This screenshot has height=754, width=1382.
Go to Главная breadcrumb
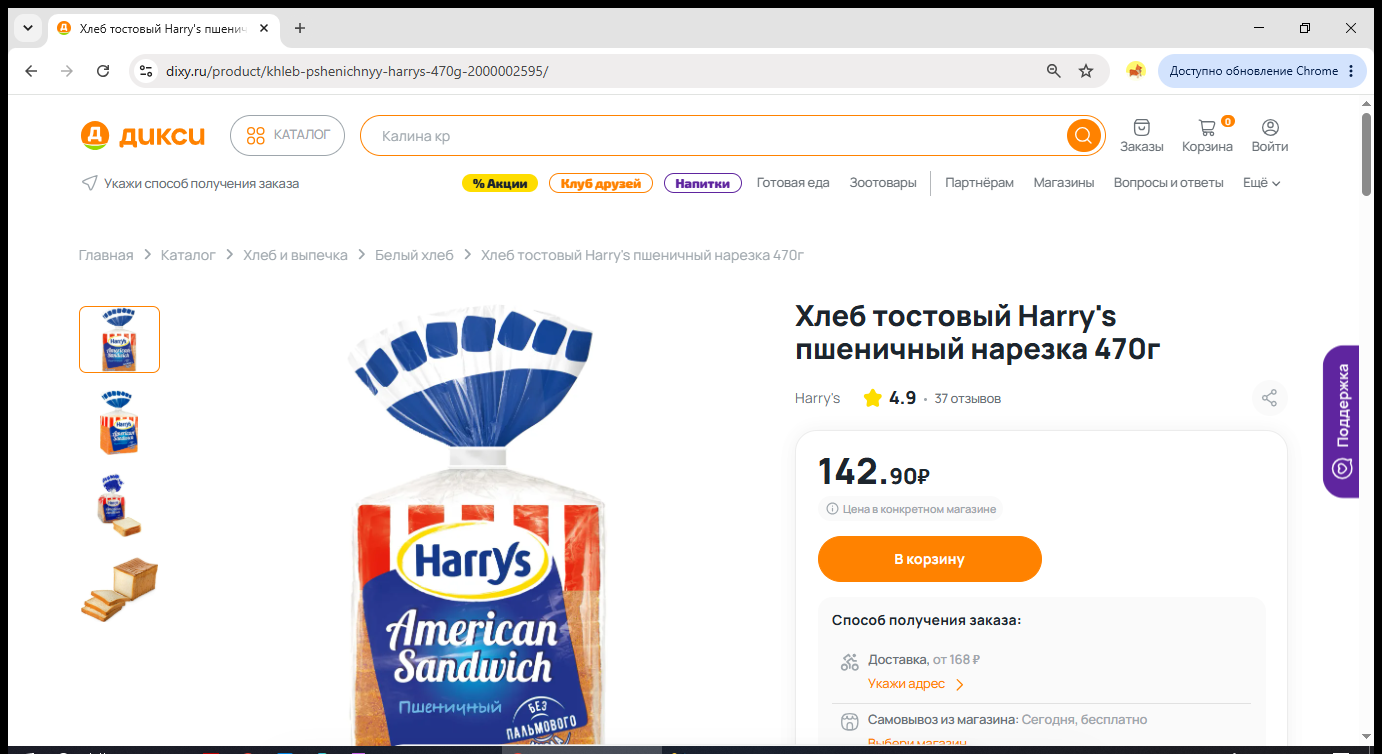(106, 255)
